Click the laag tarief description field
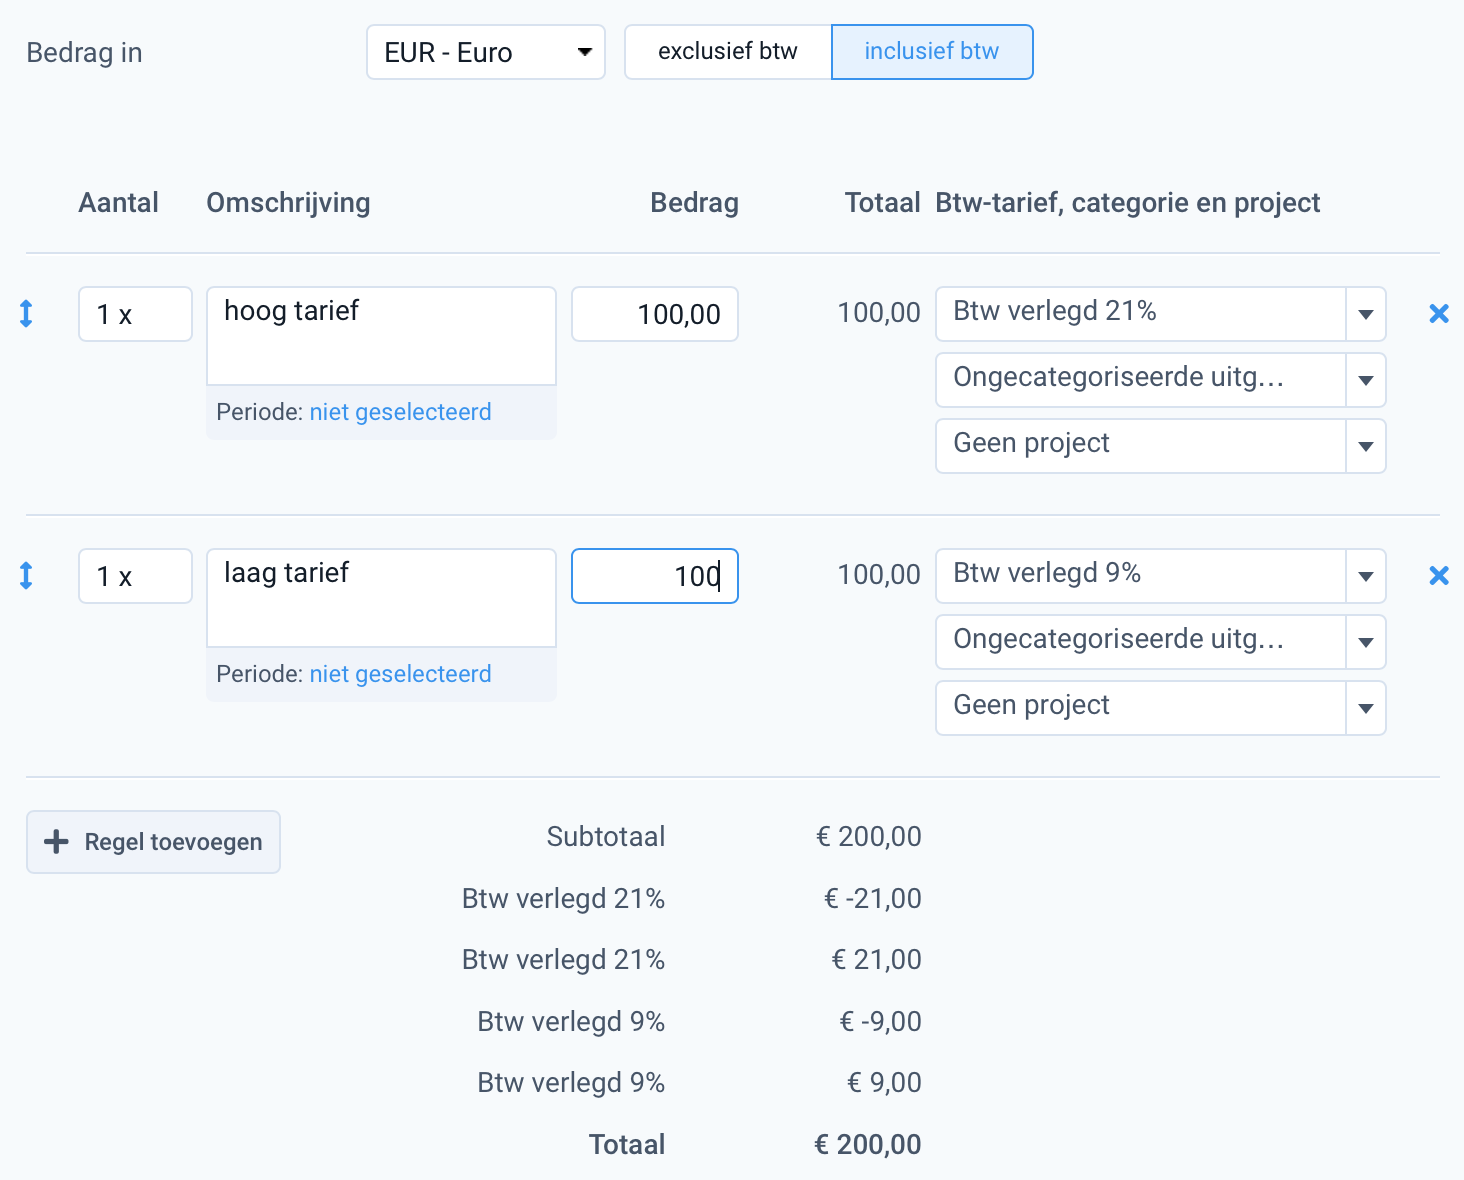This screenshot has width=1464, height=1180. tap(381, 597)
